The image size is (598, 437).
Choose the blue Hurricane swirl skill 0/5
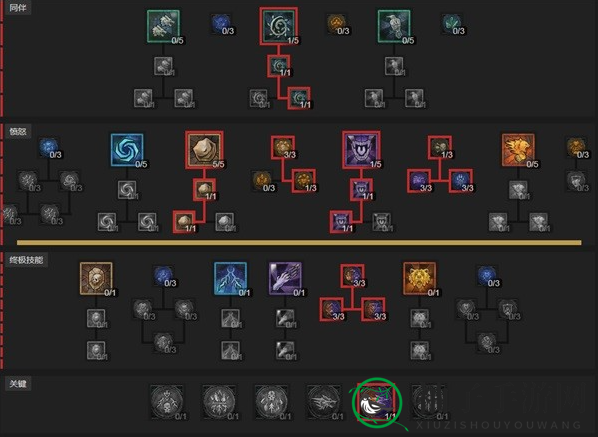click(x=127, y=150)
